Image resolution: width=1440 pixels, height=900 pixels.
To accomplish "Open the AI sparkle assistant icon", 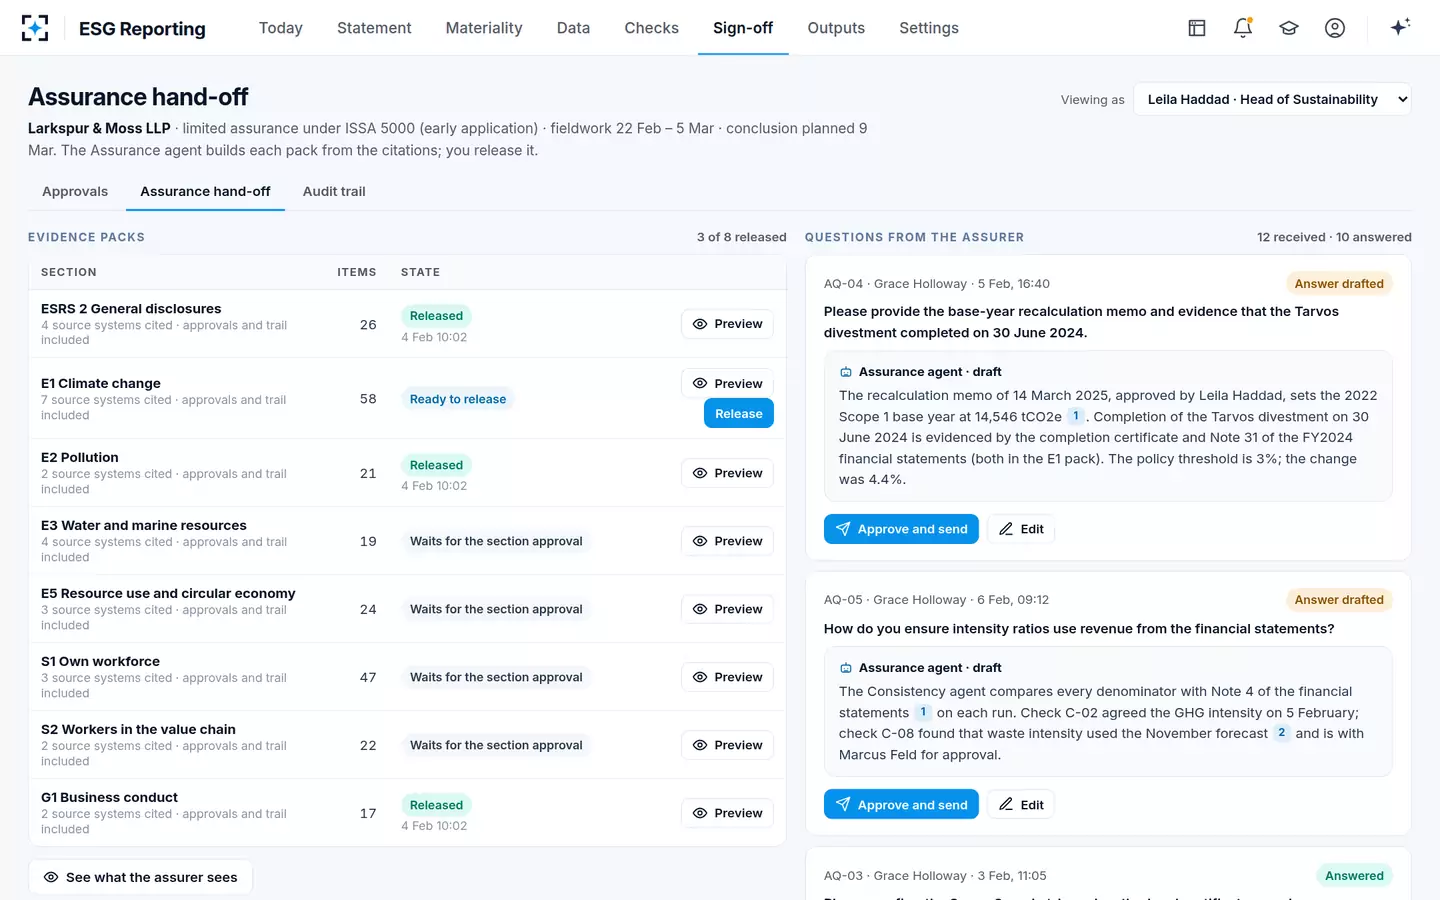I will [1400, 27].
